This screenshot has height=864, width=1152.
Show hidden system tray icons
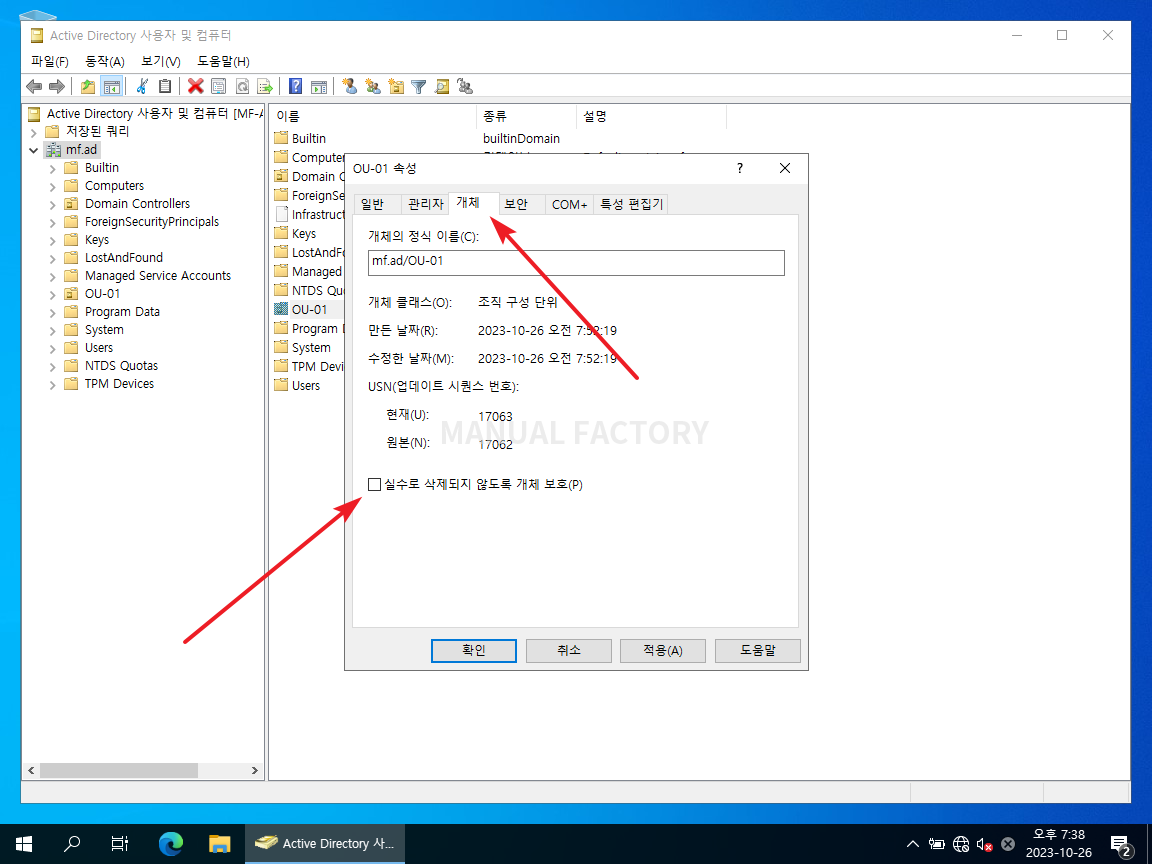(912, 844)
